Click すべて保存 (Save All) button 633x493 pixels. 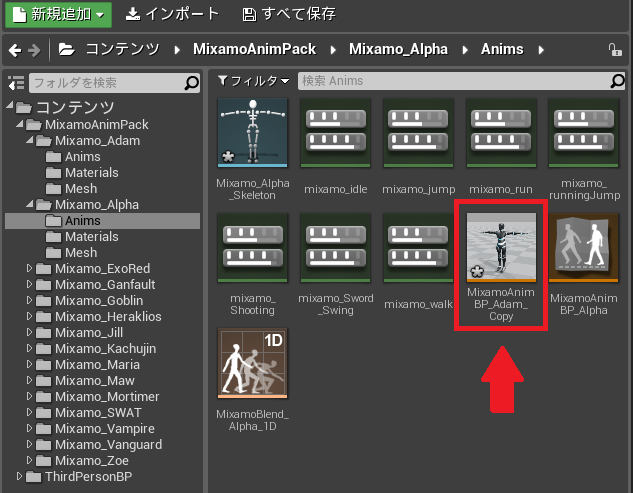pos(289,14)
